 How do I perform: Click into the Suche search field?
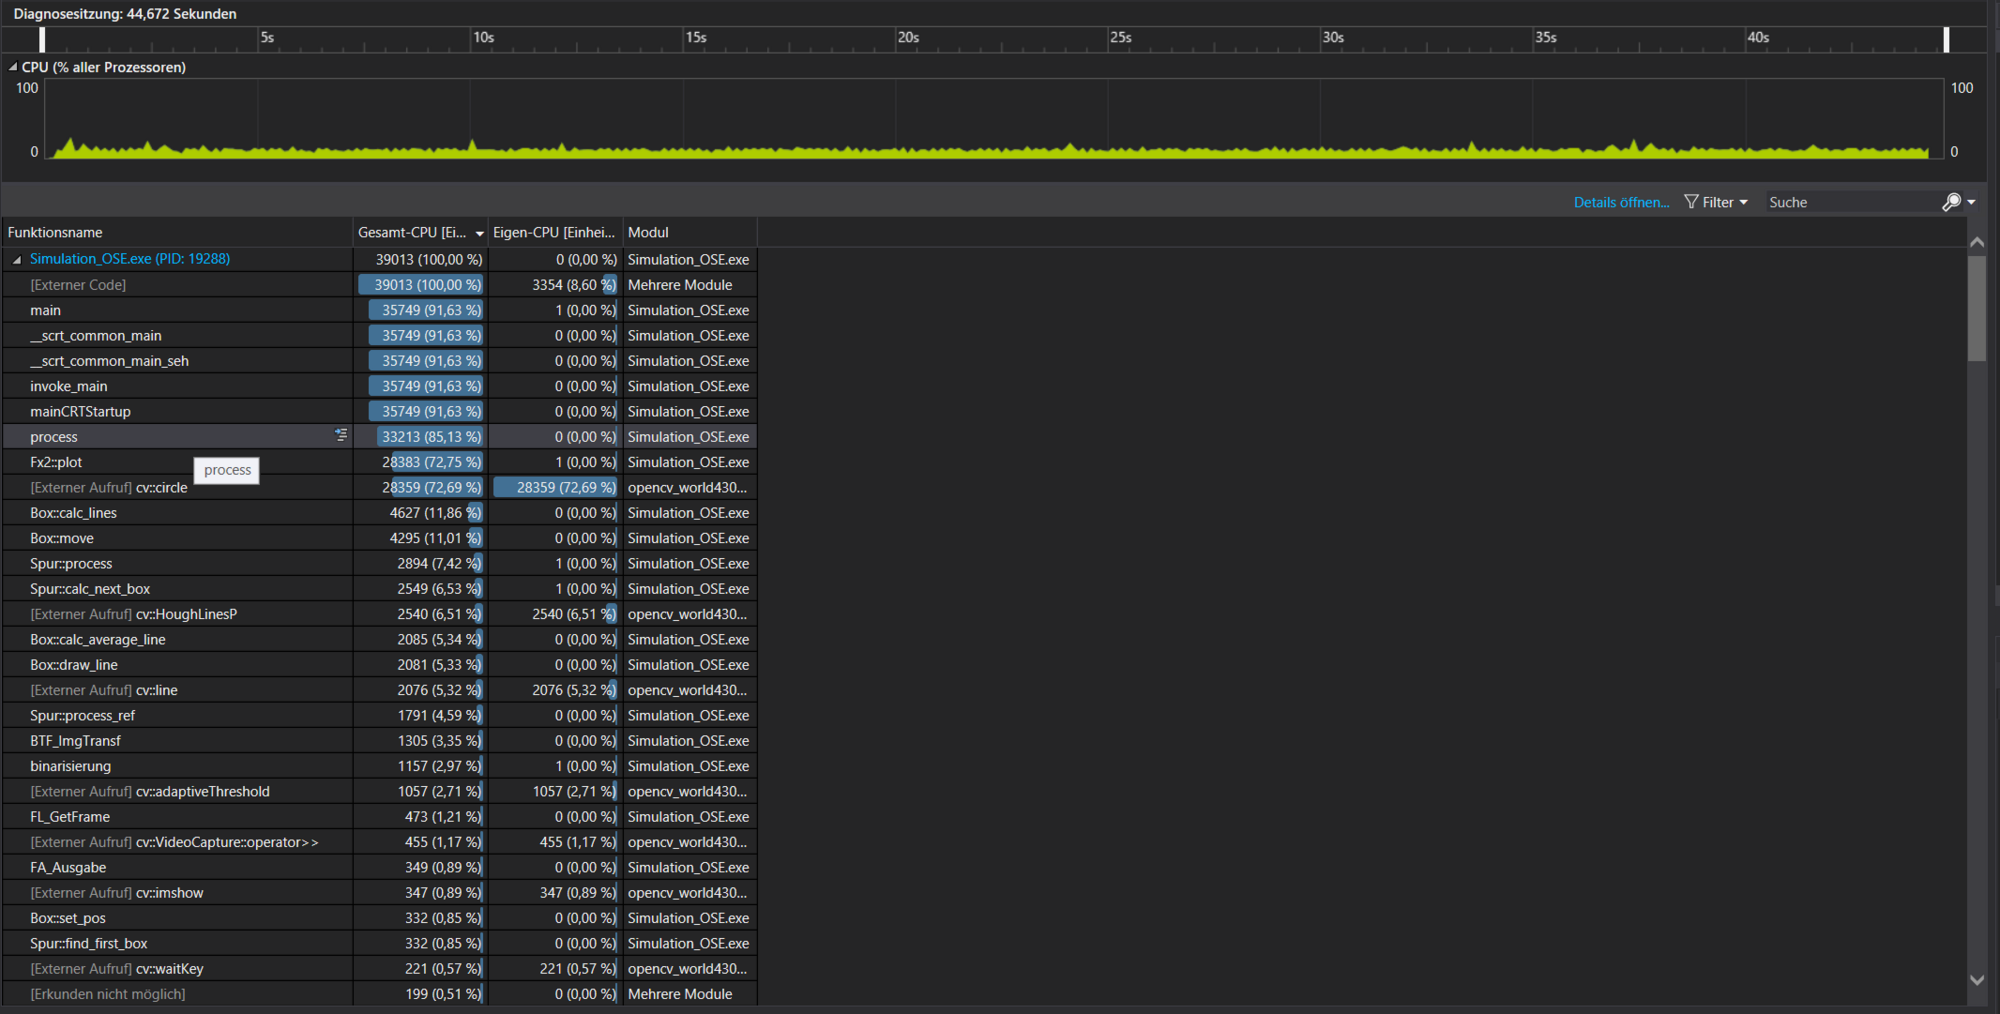(x=1850, y=202)
